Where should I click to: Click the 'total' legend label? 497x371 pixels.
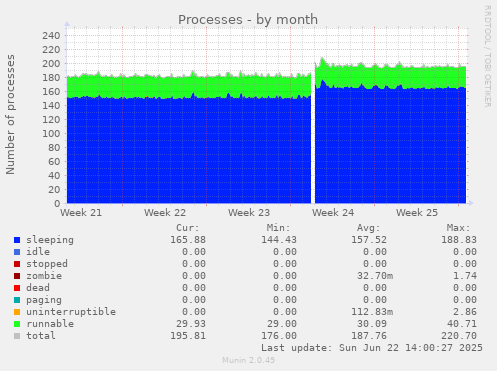41,336
